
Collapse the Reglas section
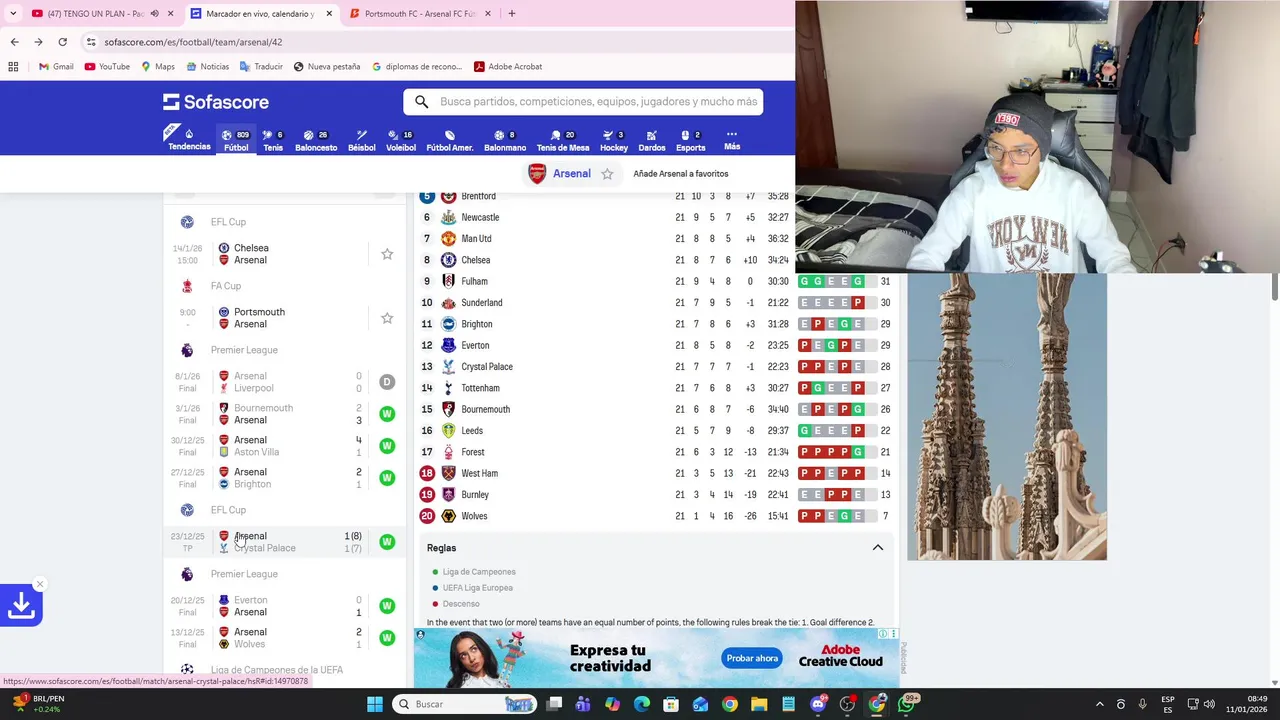pos(878,548)
